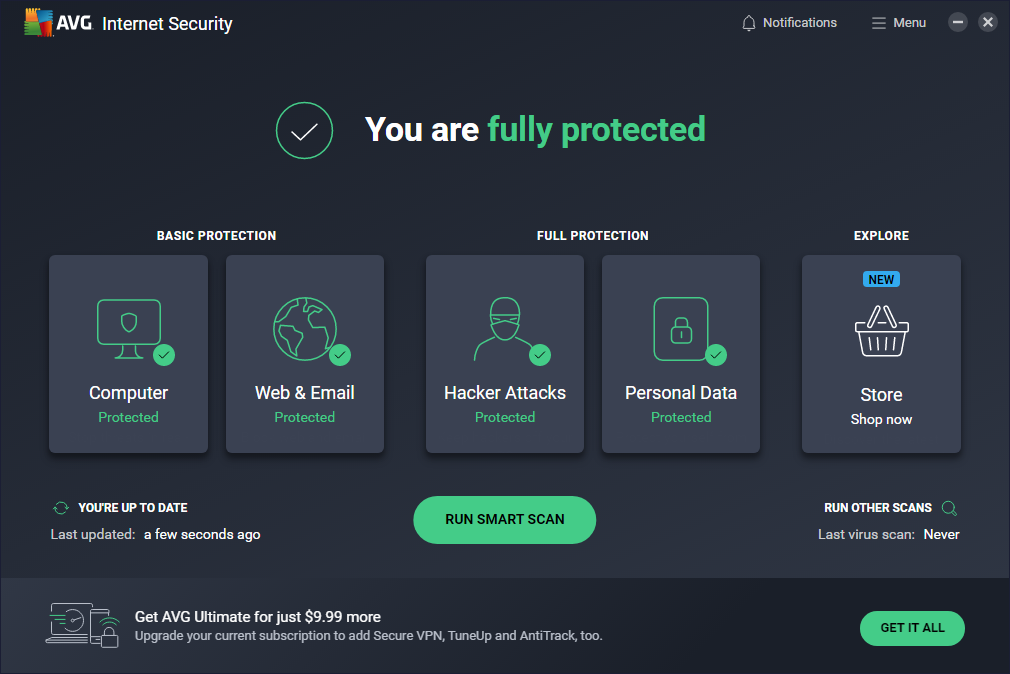Click the refresh update icon
The height and width of the screenshot is (674, 1010).
(61, 508)
